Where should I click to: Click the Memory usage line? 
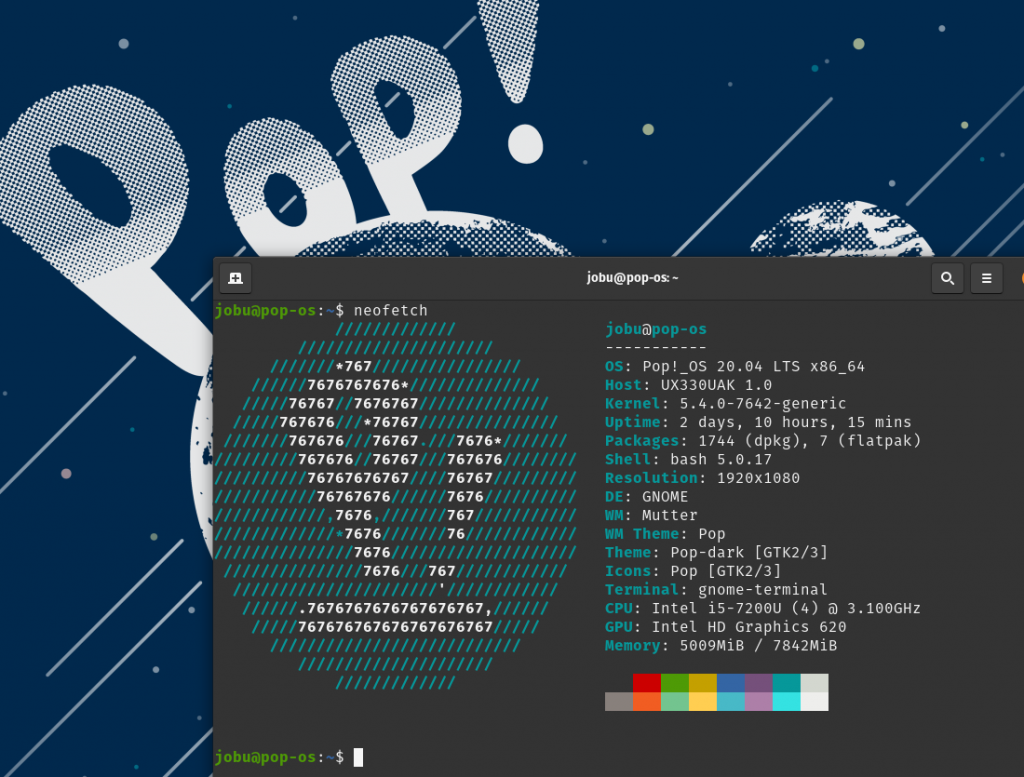tap(721, 646)
